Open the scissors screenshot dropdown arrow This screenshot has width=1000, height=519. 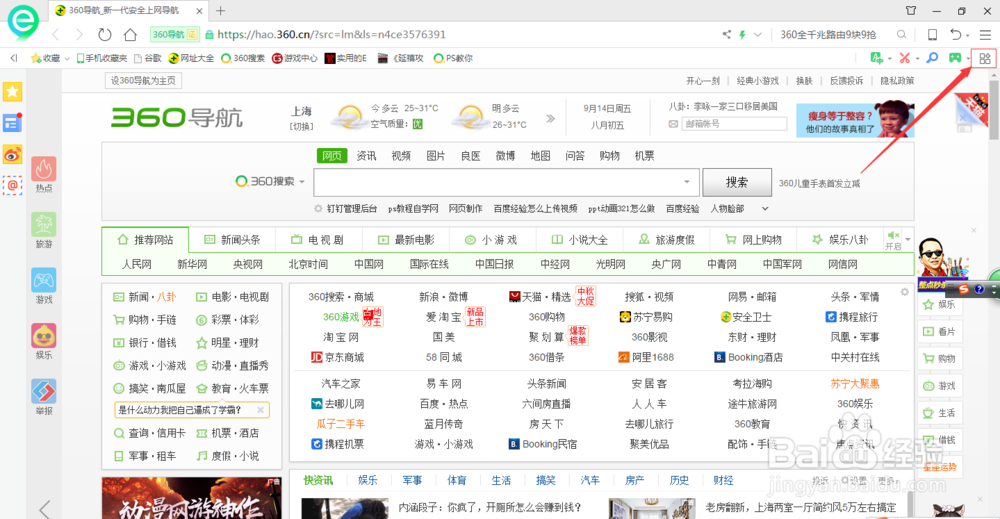[917, 59]
